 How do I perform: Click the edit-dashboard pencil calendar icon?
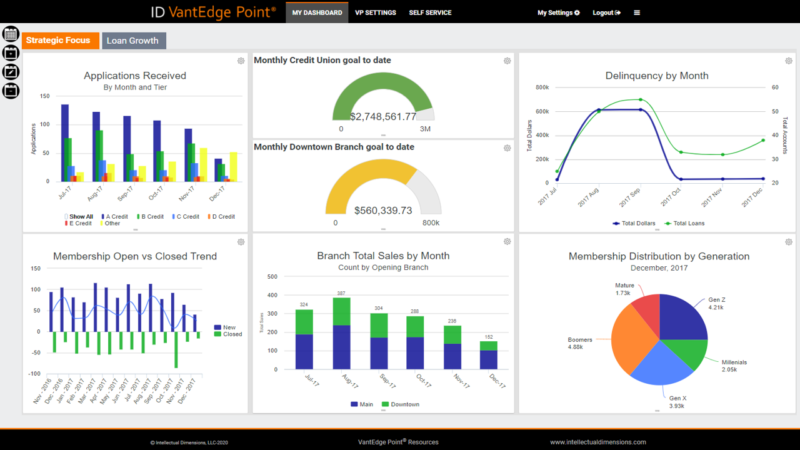coord(11,72)
